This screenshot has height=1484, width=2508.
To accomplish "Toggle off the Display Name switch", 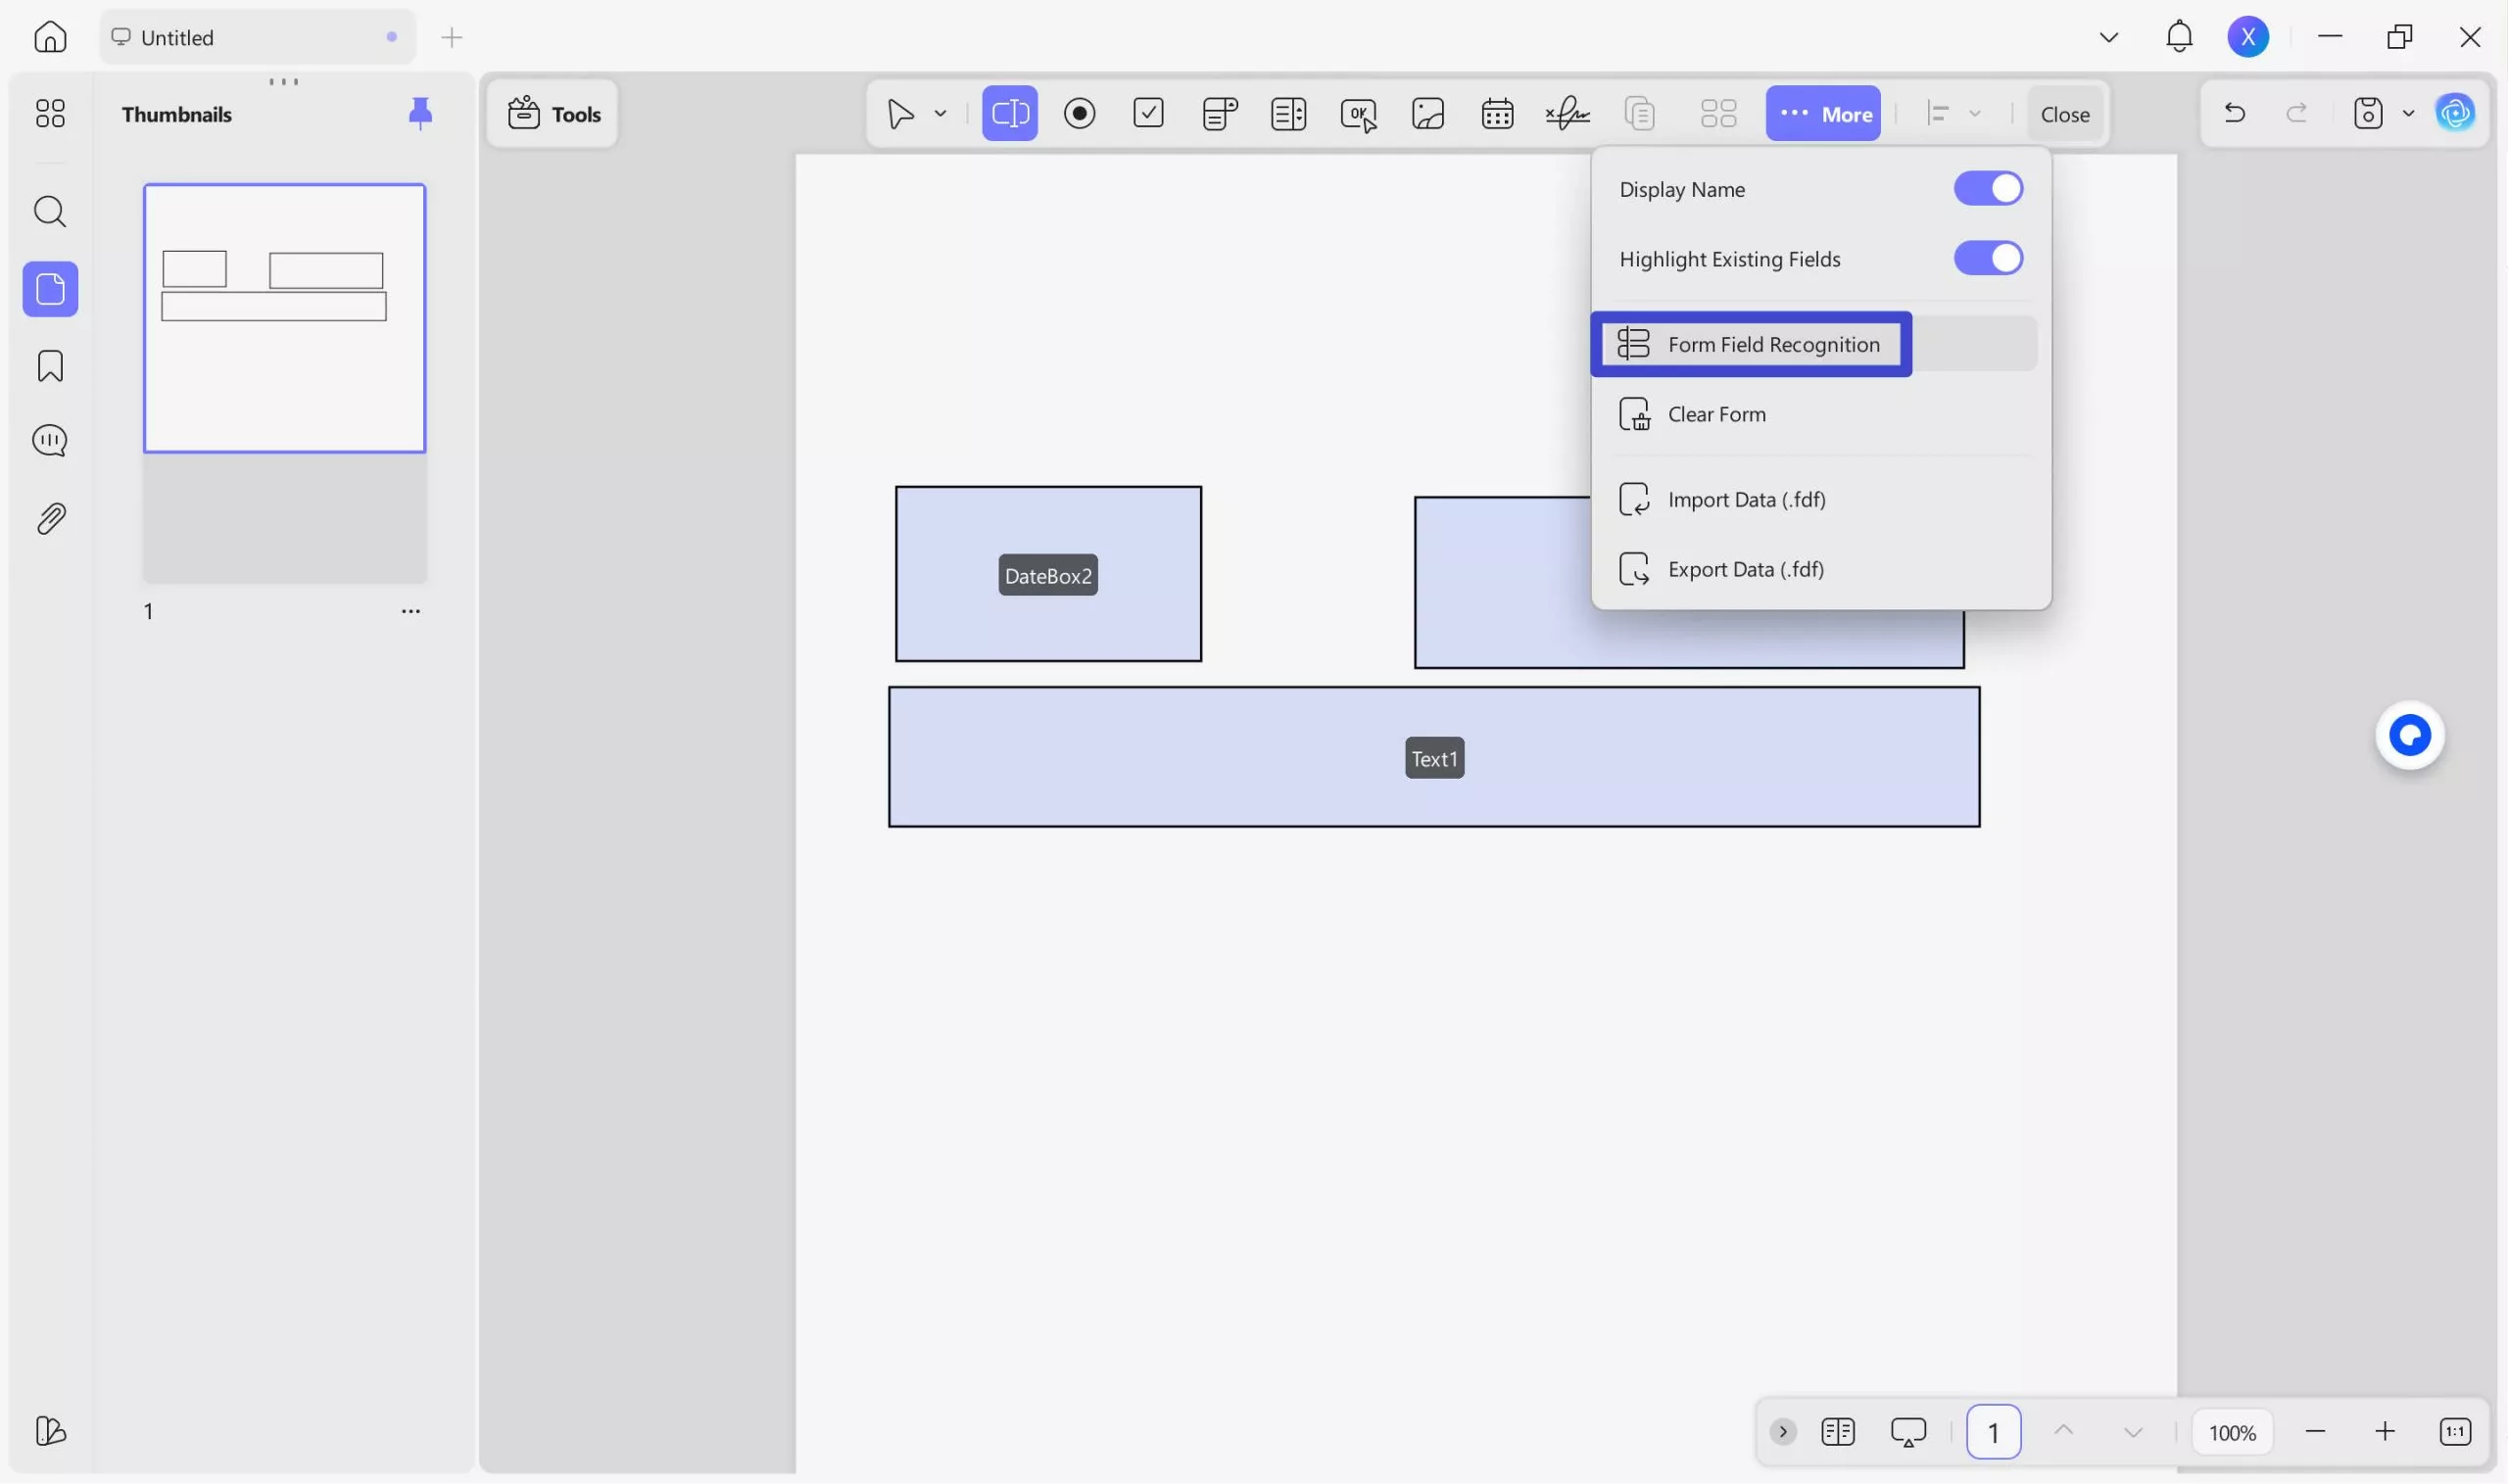I will 1988,188.
